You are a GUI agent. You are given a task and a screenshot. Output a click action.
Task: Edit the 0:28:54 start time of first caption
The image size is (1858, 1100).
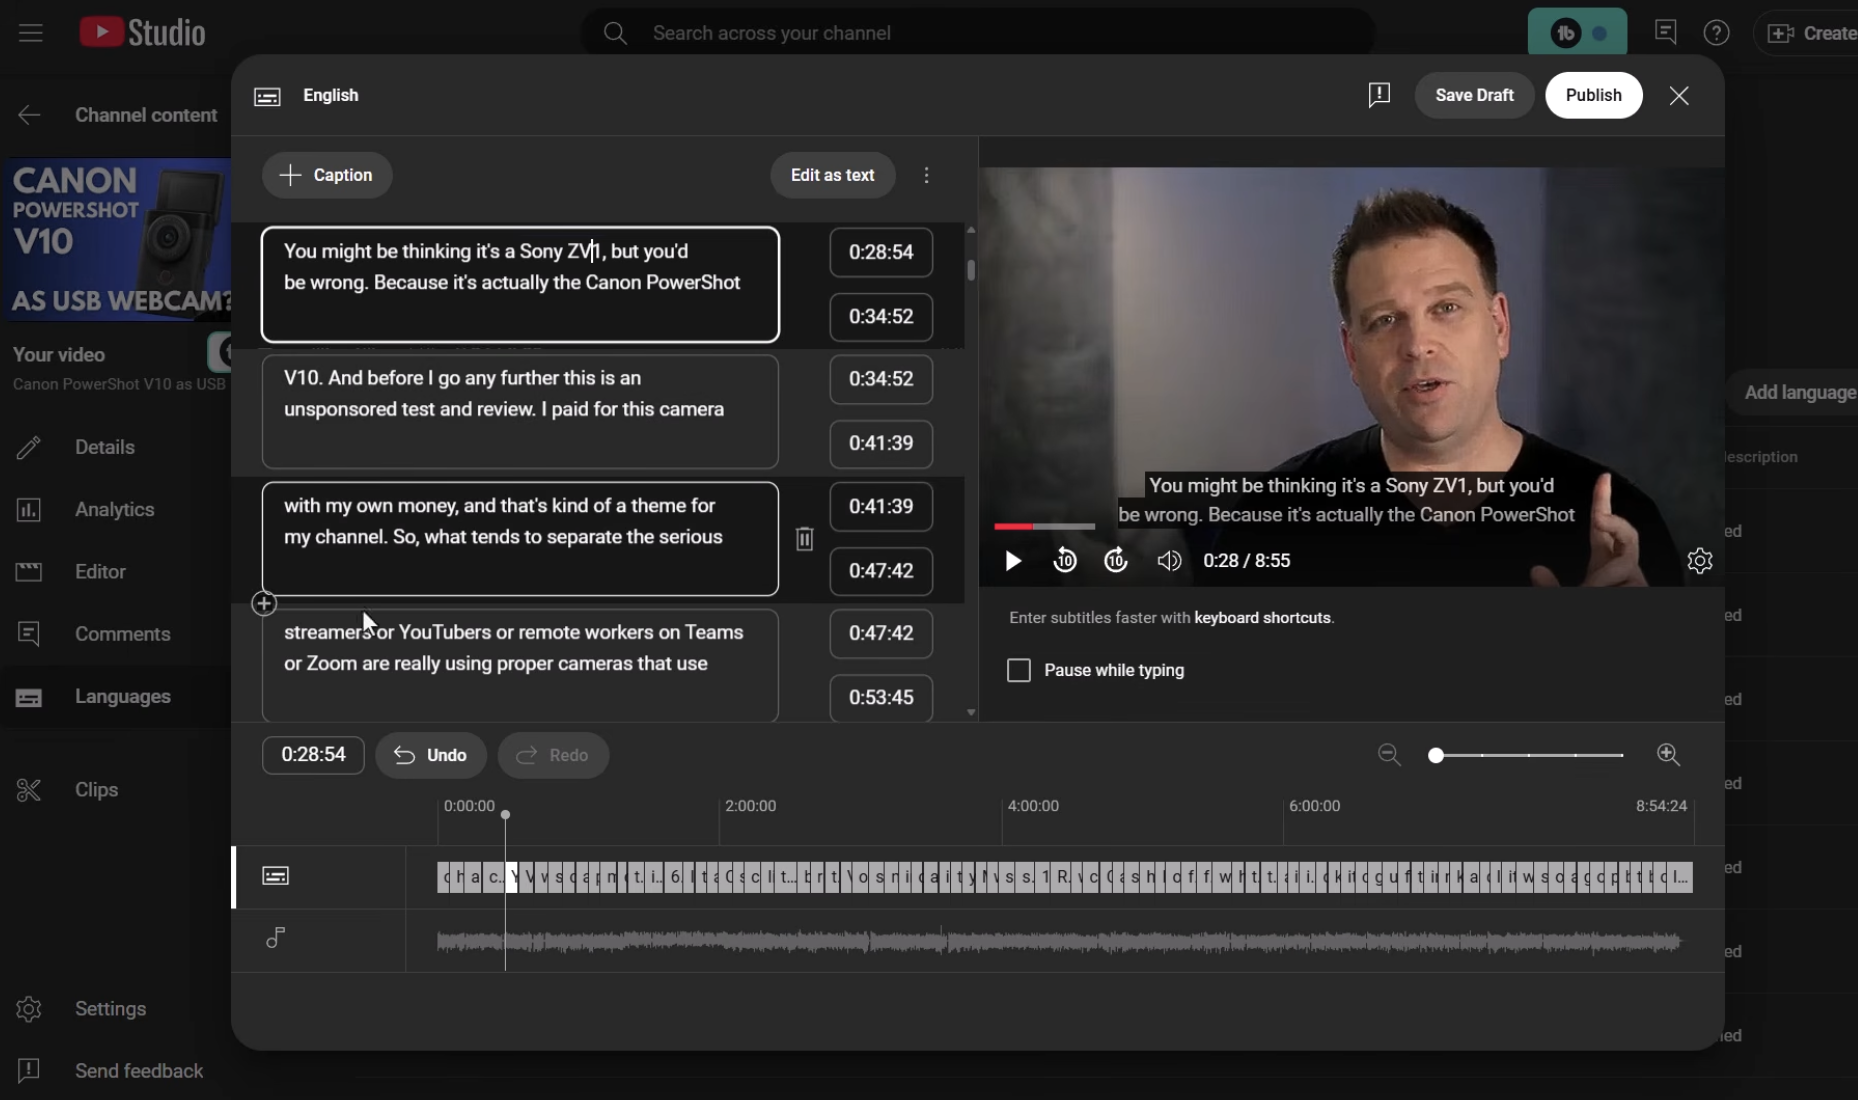tap(881, 252)
